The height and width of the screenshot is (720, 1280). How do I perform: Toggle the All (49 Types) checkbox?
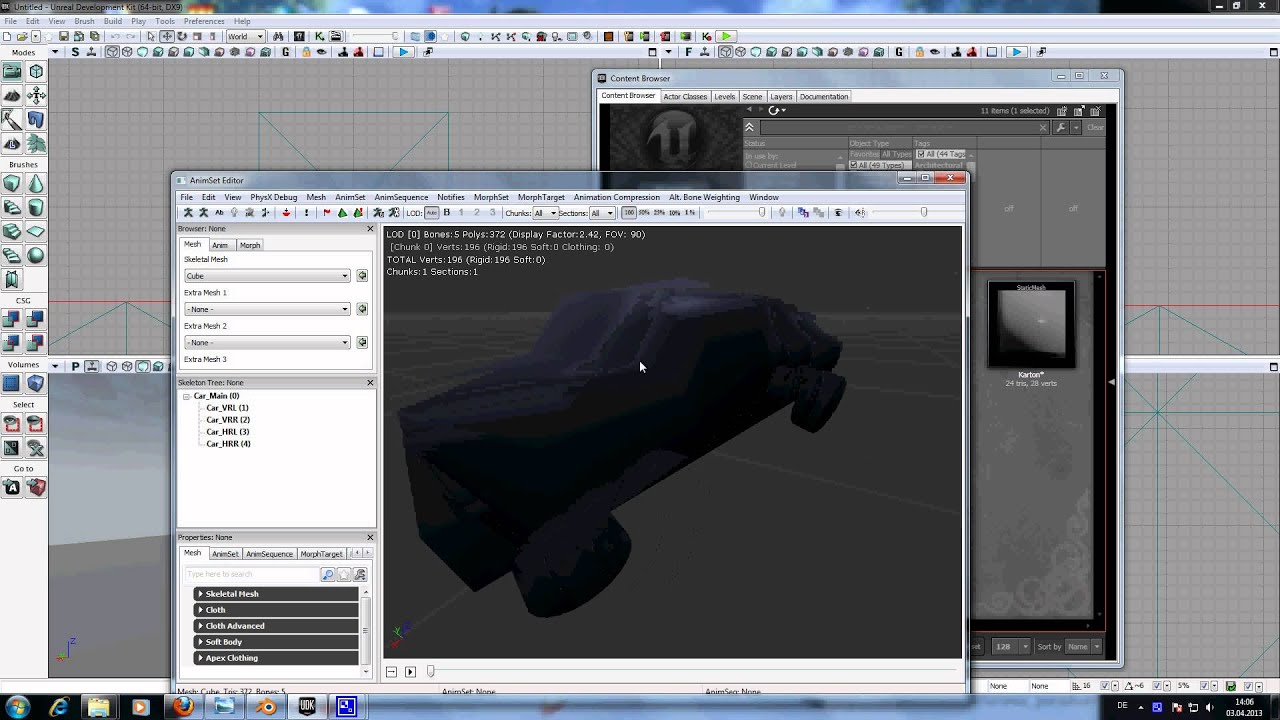pyautogui.click(x=853, y=165)
